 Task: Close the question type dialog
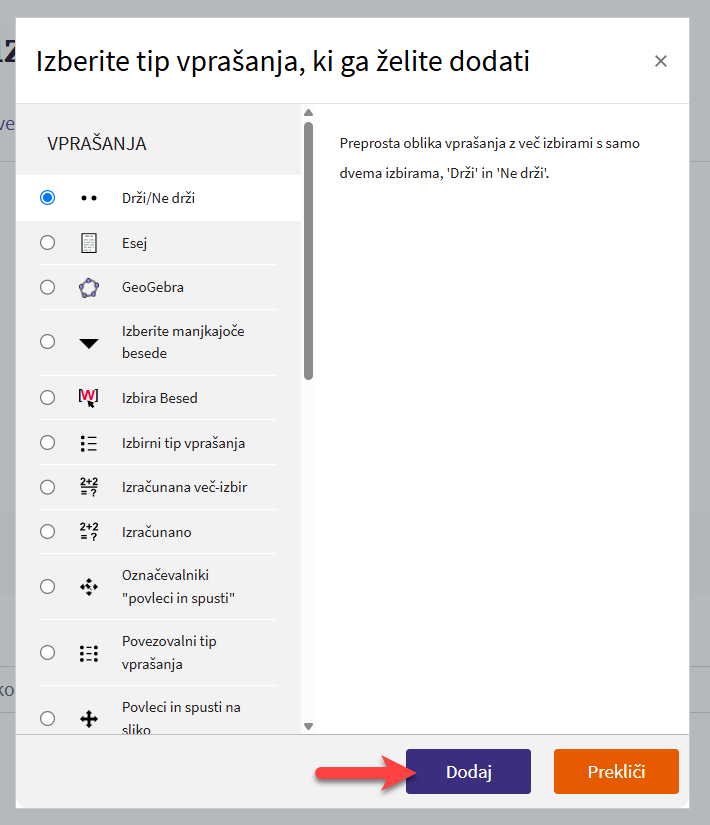coord(660,61)
